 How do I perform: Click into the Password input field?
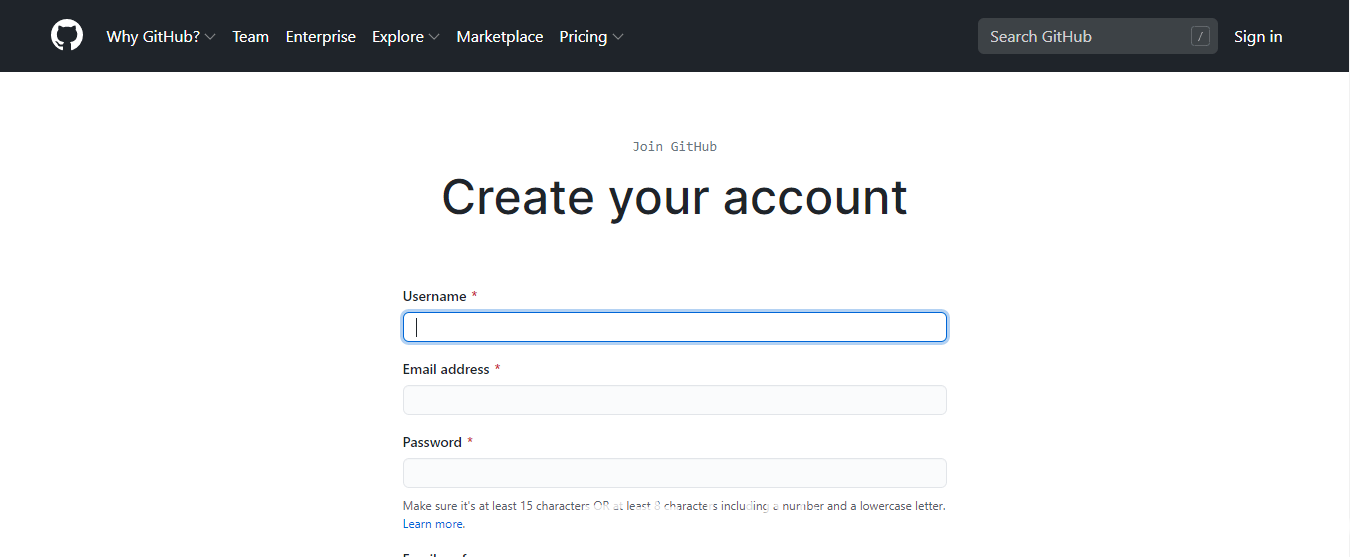click(x=675, y=473)
